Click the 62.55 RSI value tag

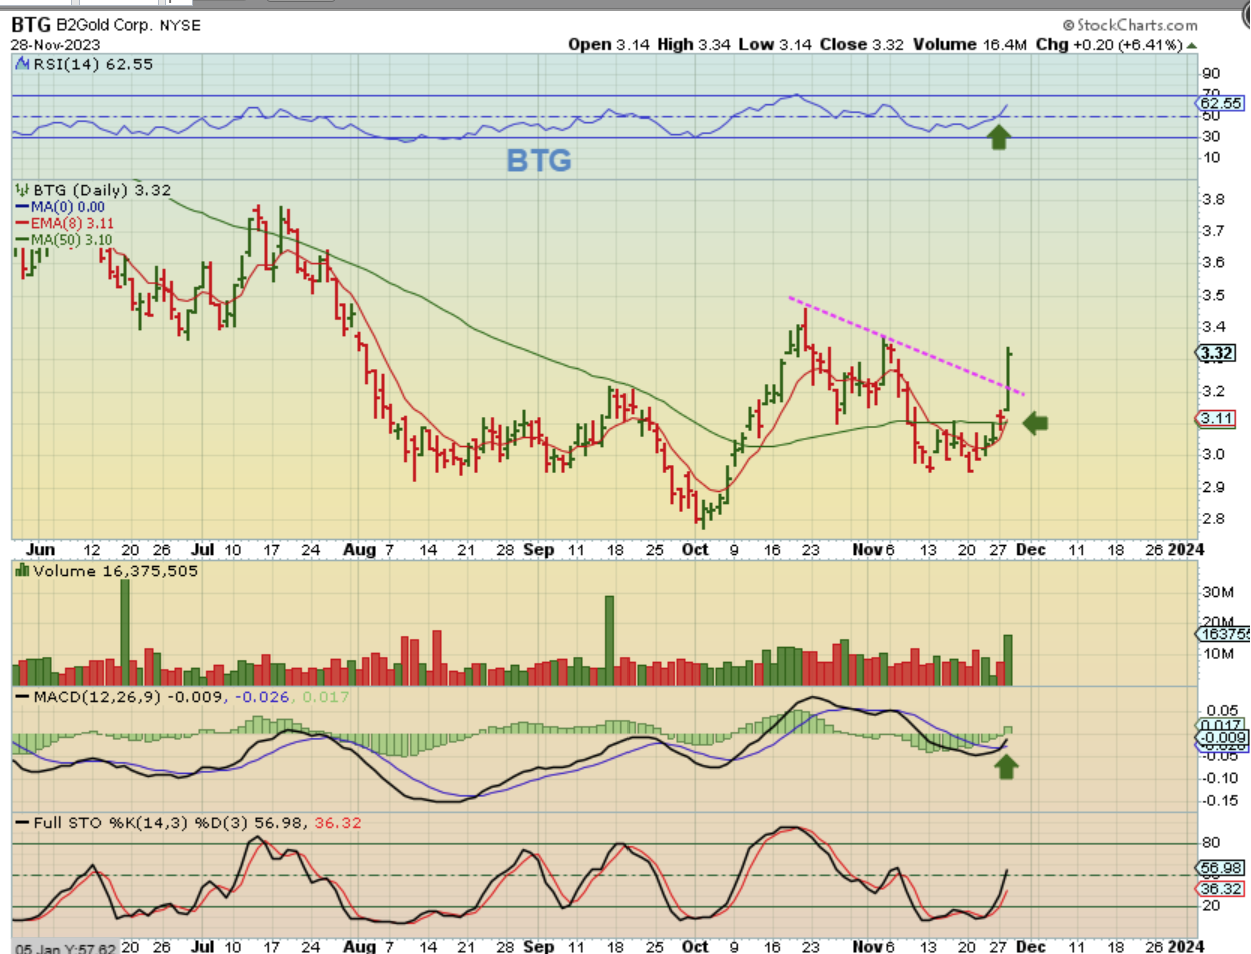1220,103
